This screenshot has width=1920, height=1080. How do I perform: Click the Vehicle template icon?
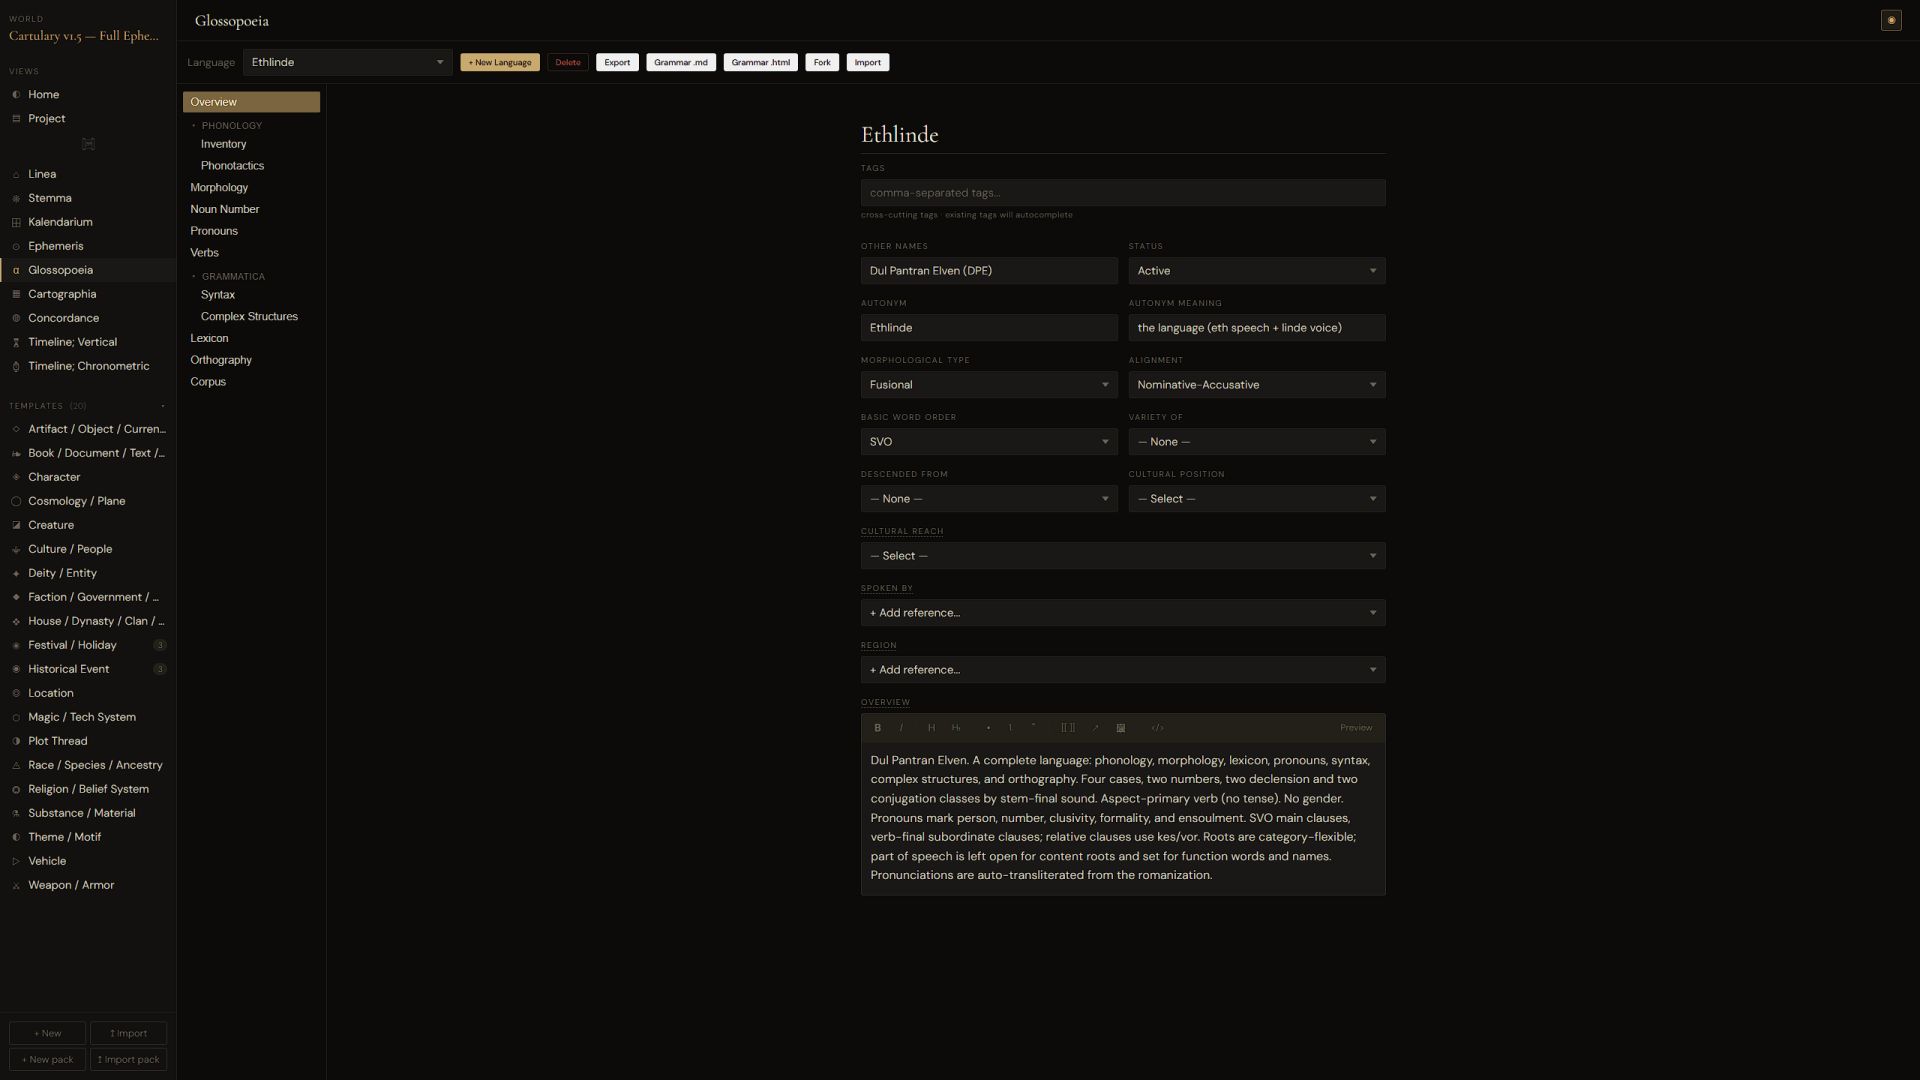coord(16,862)
